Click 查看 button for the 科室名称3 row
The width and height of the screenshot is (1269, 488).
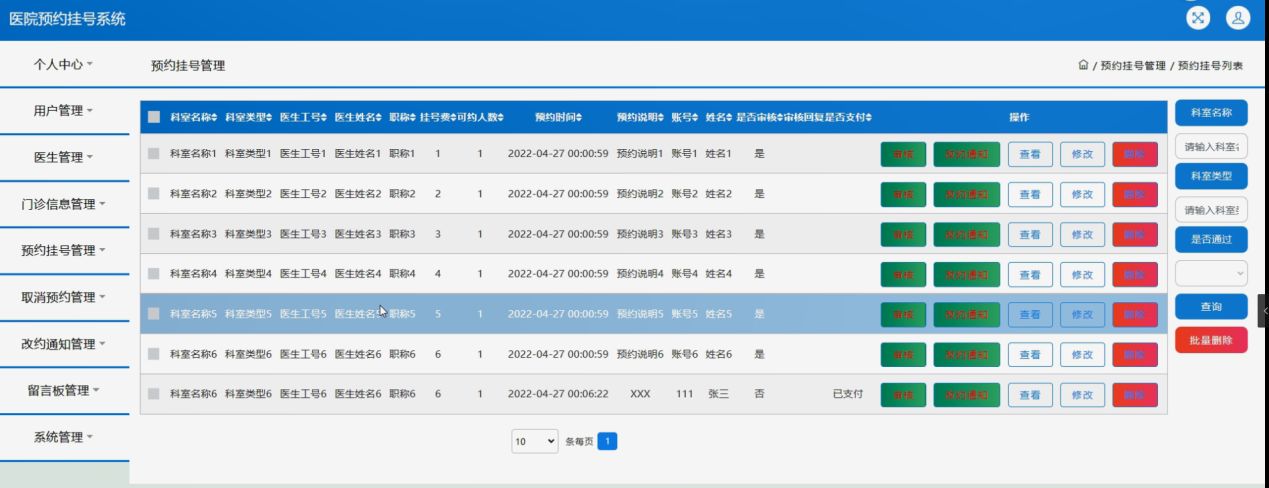1030,234
